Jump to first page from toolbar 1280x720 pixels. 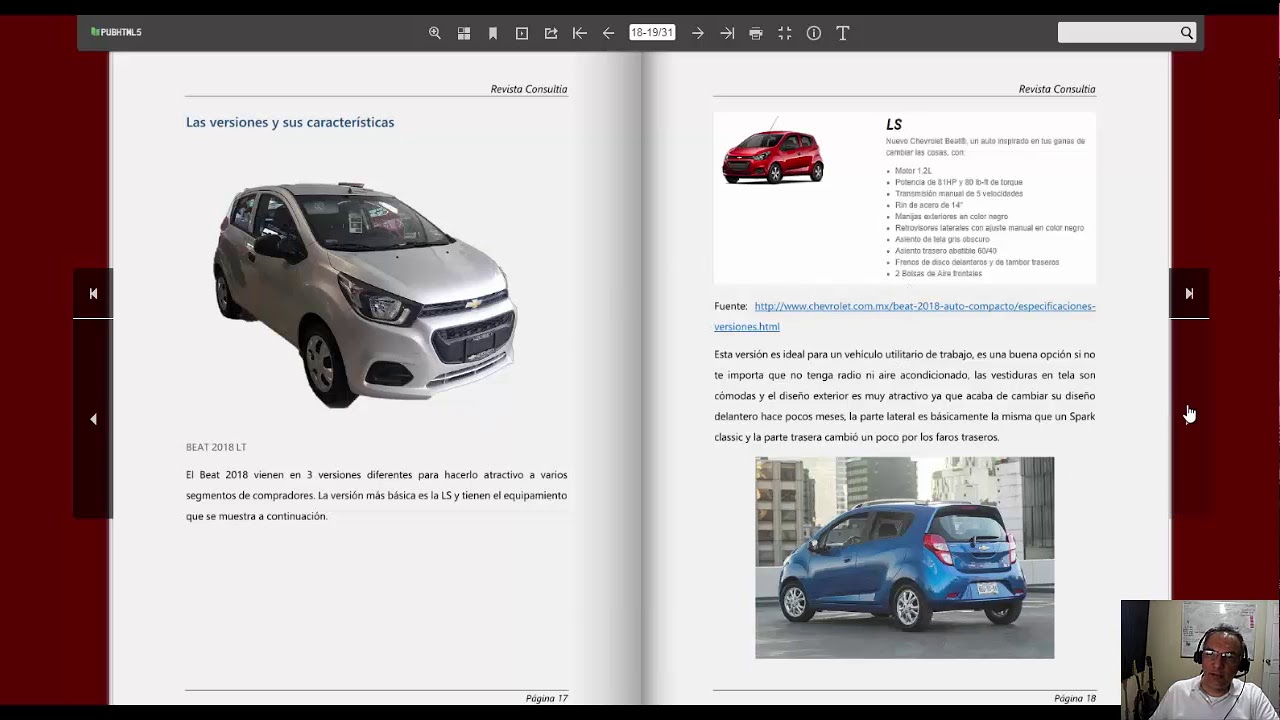pos(580,33)
